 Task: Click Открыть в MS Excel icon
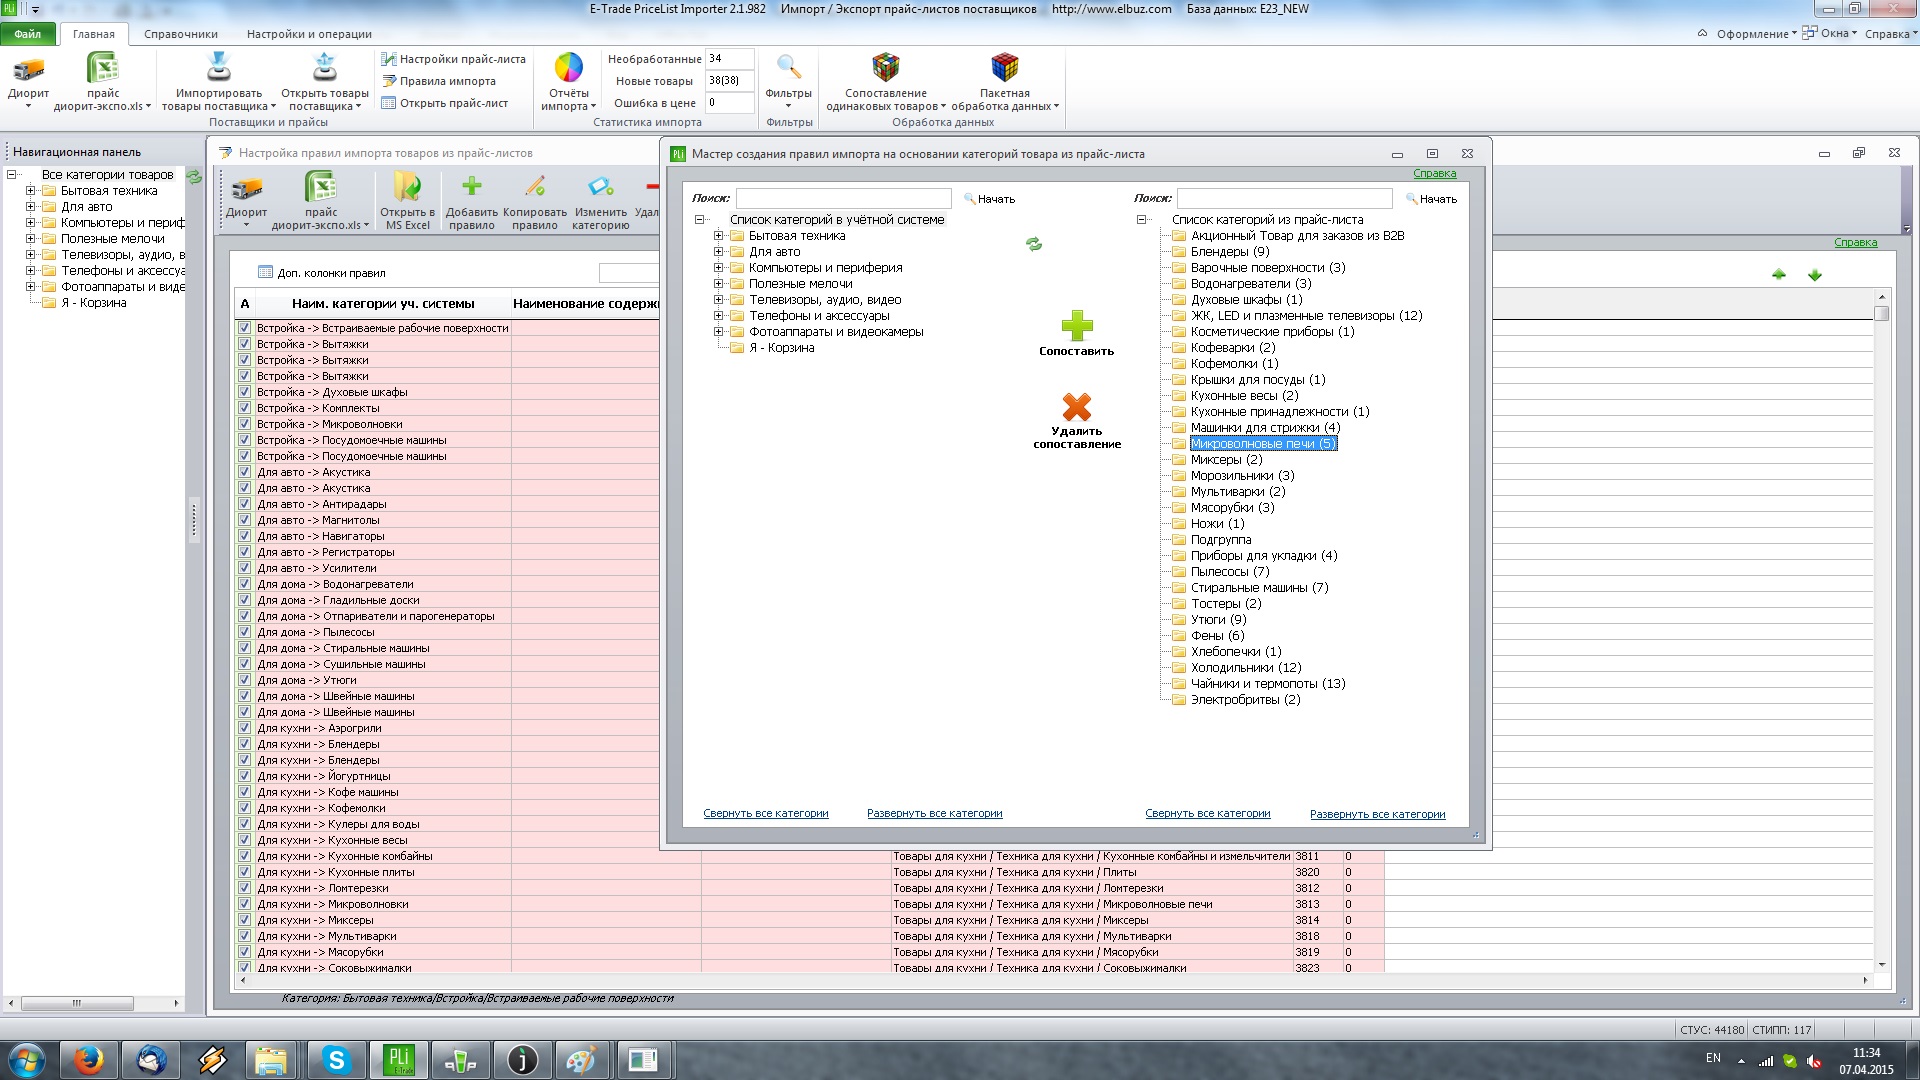tap(407, 187)
